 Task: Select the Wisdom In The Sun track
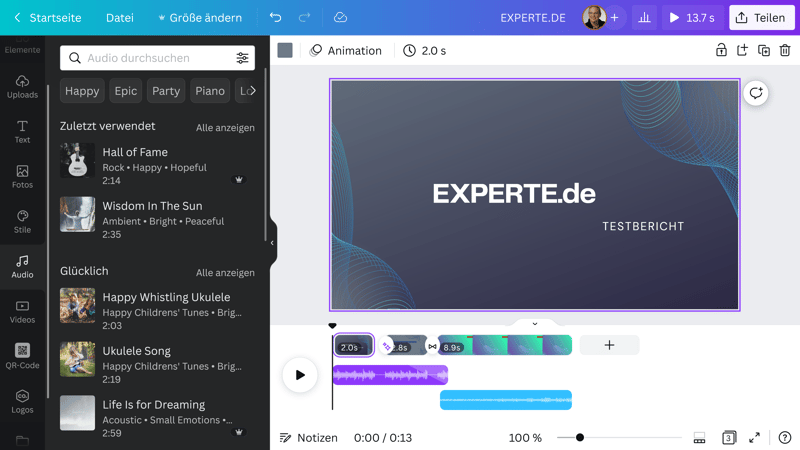coord(157,219)
